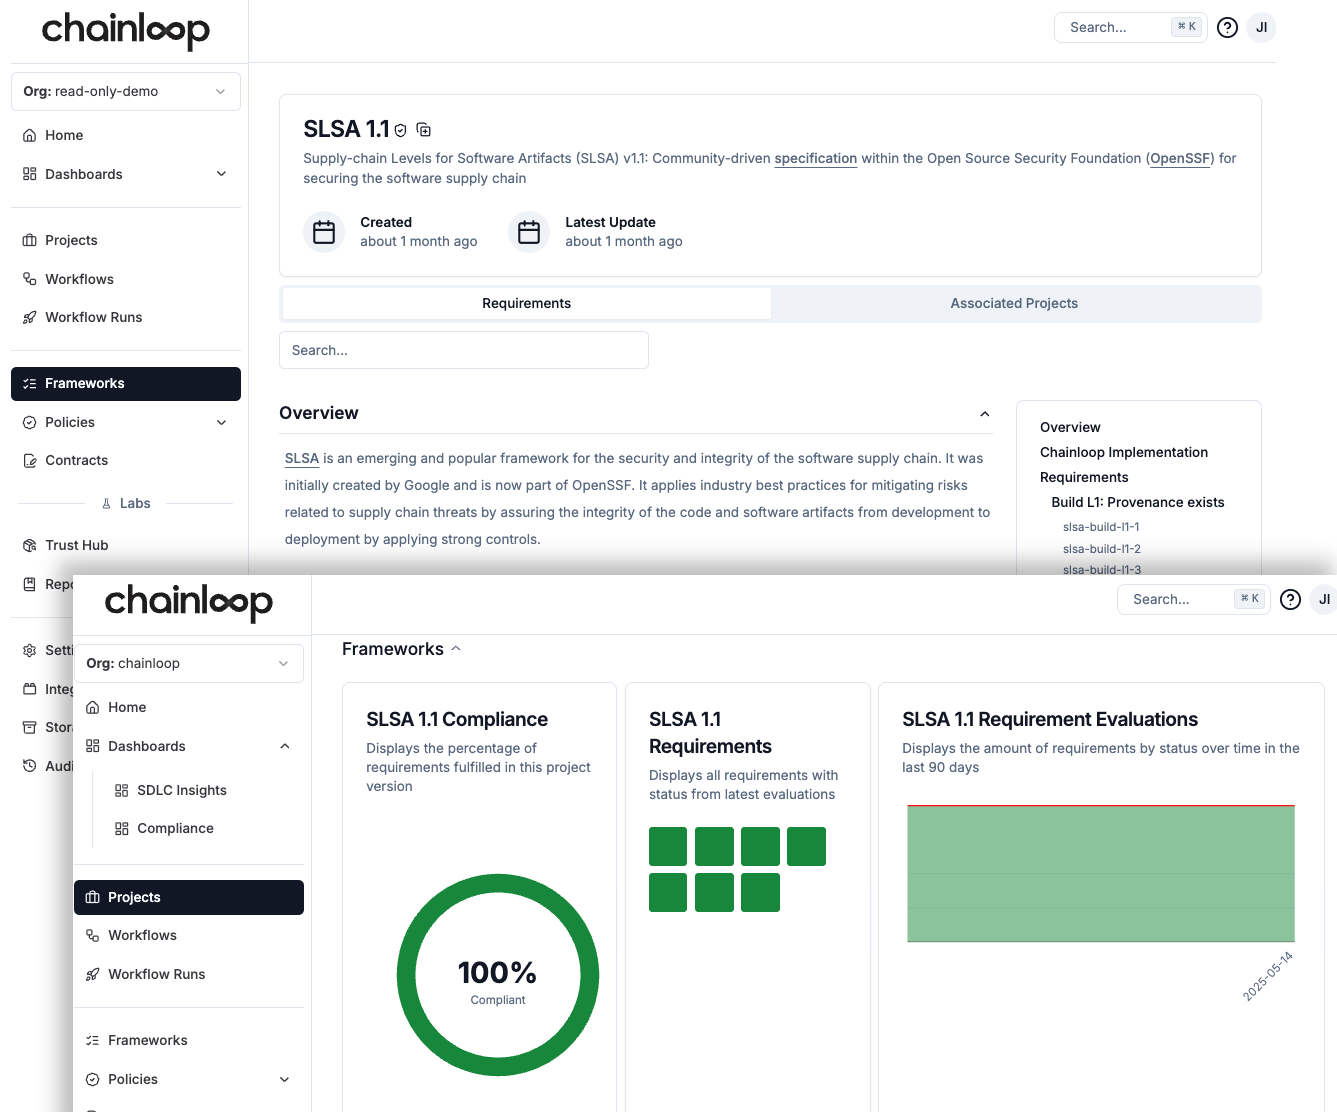Image resolution: width=1337 pixels, height=1112 pixels.
Task: Focus the top search box in the read-only-demo window
Action: [1131, 28]
